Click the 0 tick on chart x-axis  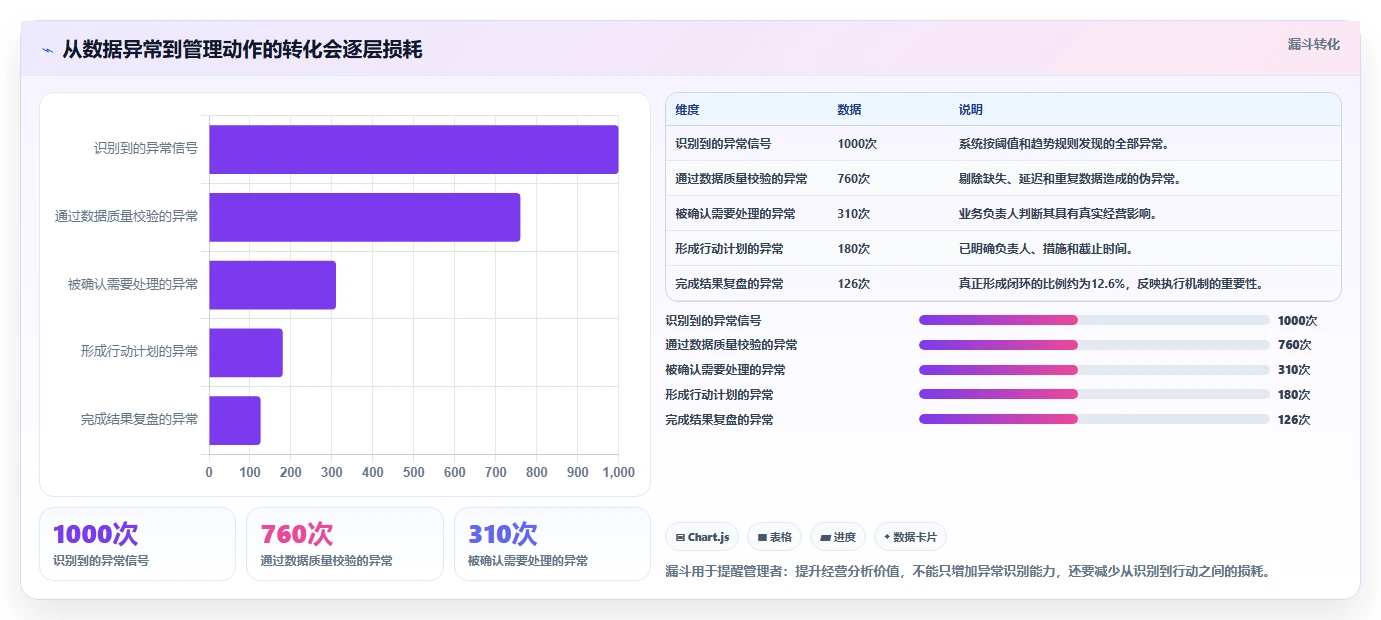pyautogui.click(x=209, y=472)
